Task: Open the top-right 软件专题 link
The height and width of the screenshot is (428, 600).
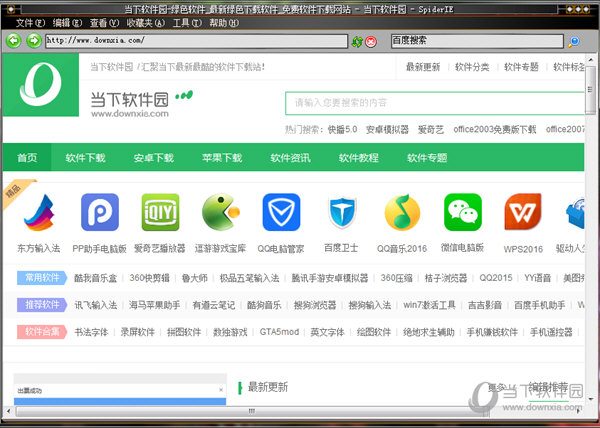Action: pyautogui.click(x=521, y=67)
